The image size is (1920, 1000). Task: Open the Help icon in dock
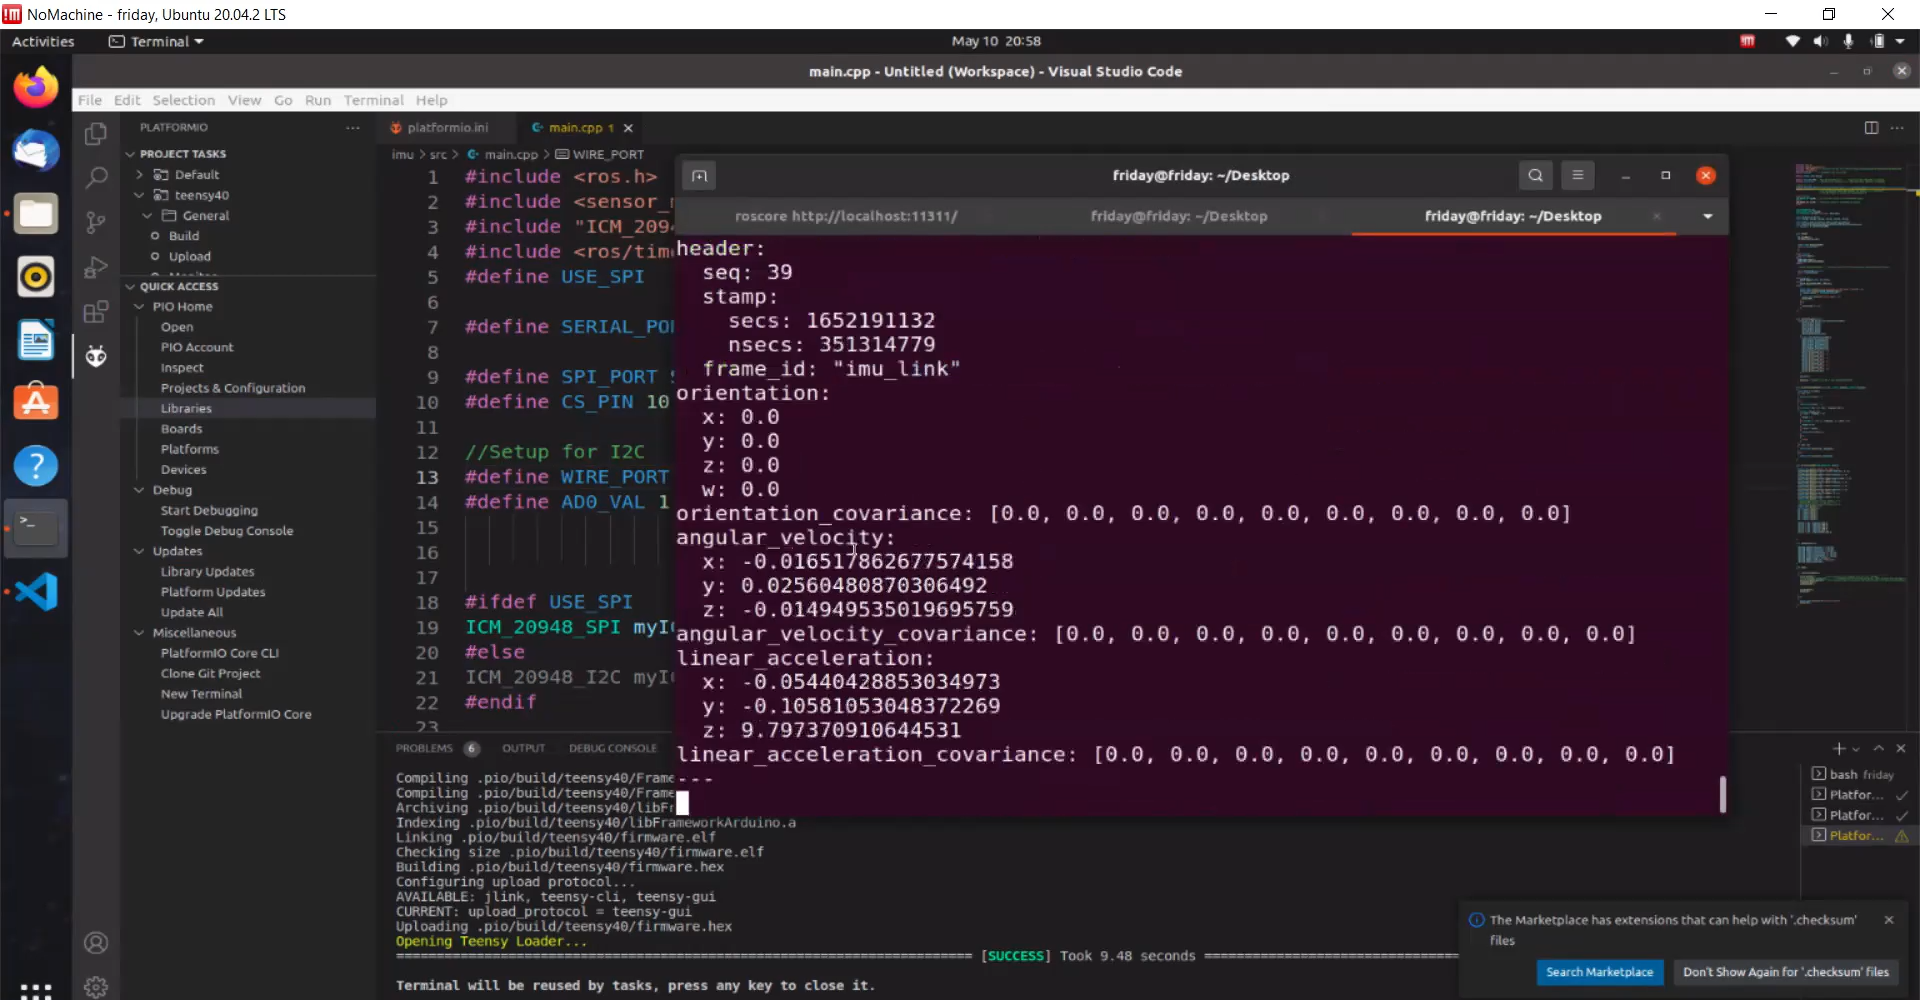tap(36, 466)
